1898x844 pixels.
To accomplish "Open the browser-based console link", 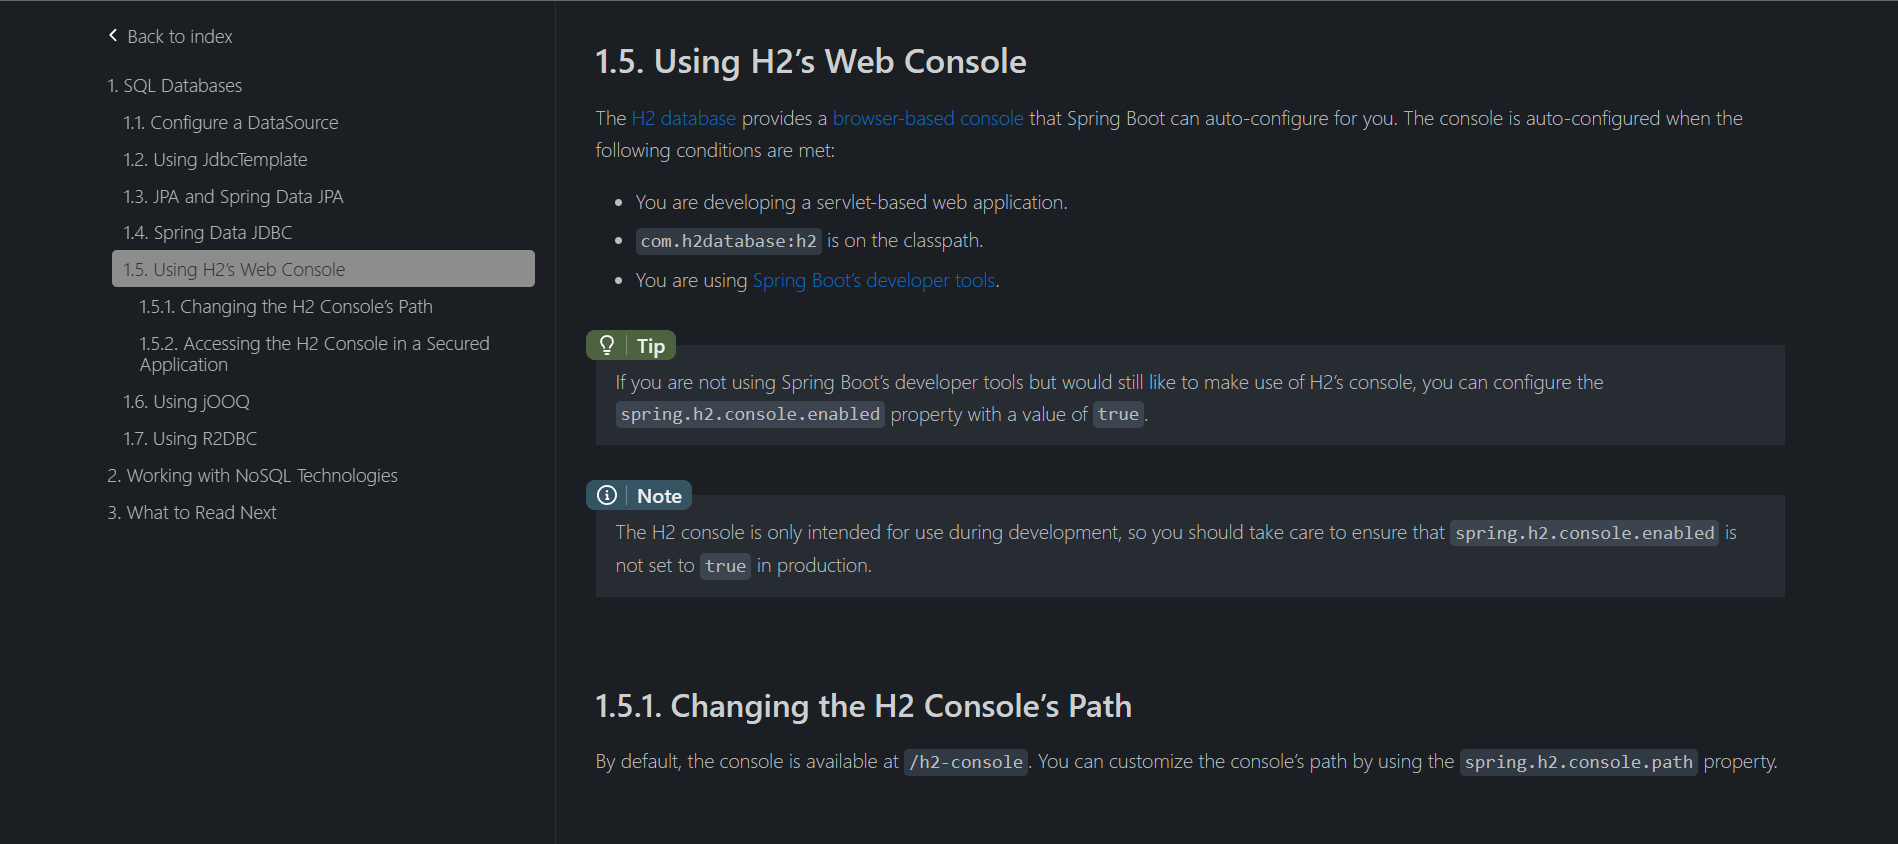I will [x=928, y=118].
